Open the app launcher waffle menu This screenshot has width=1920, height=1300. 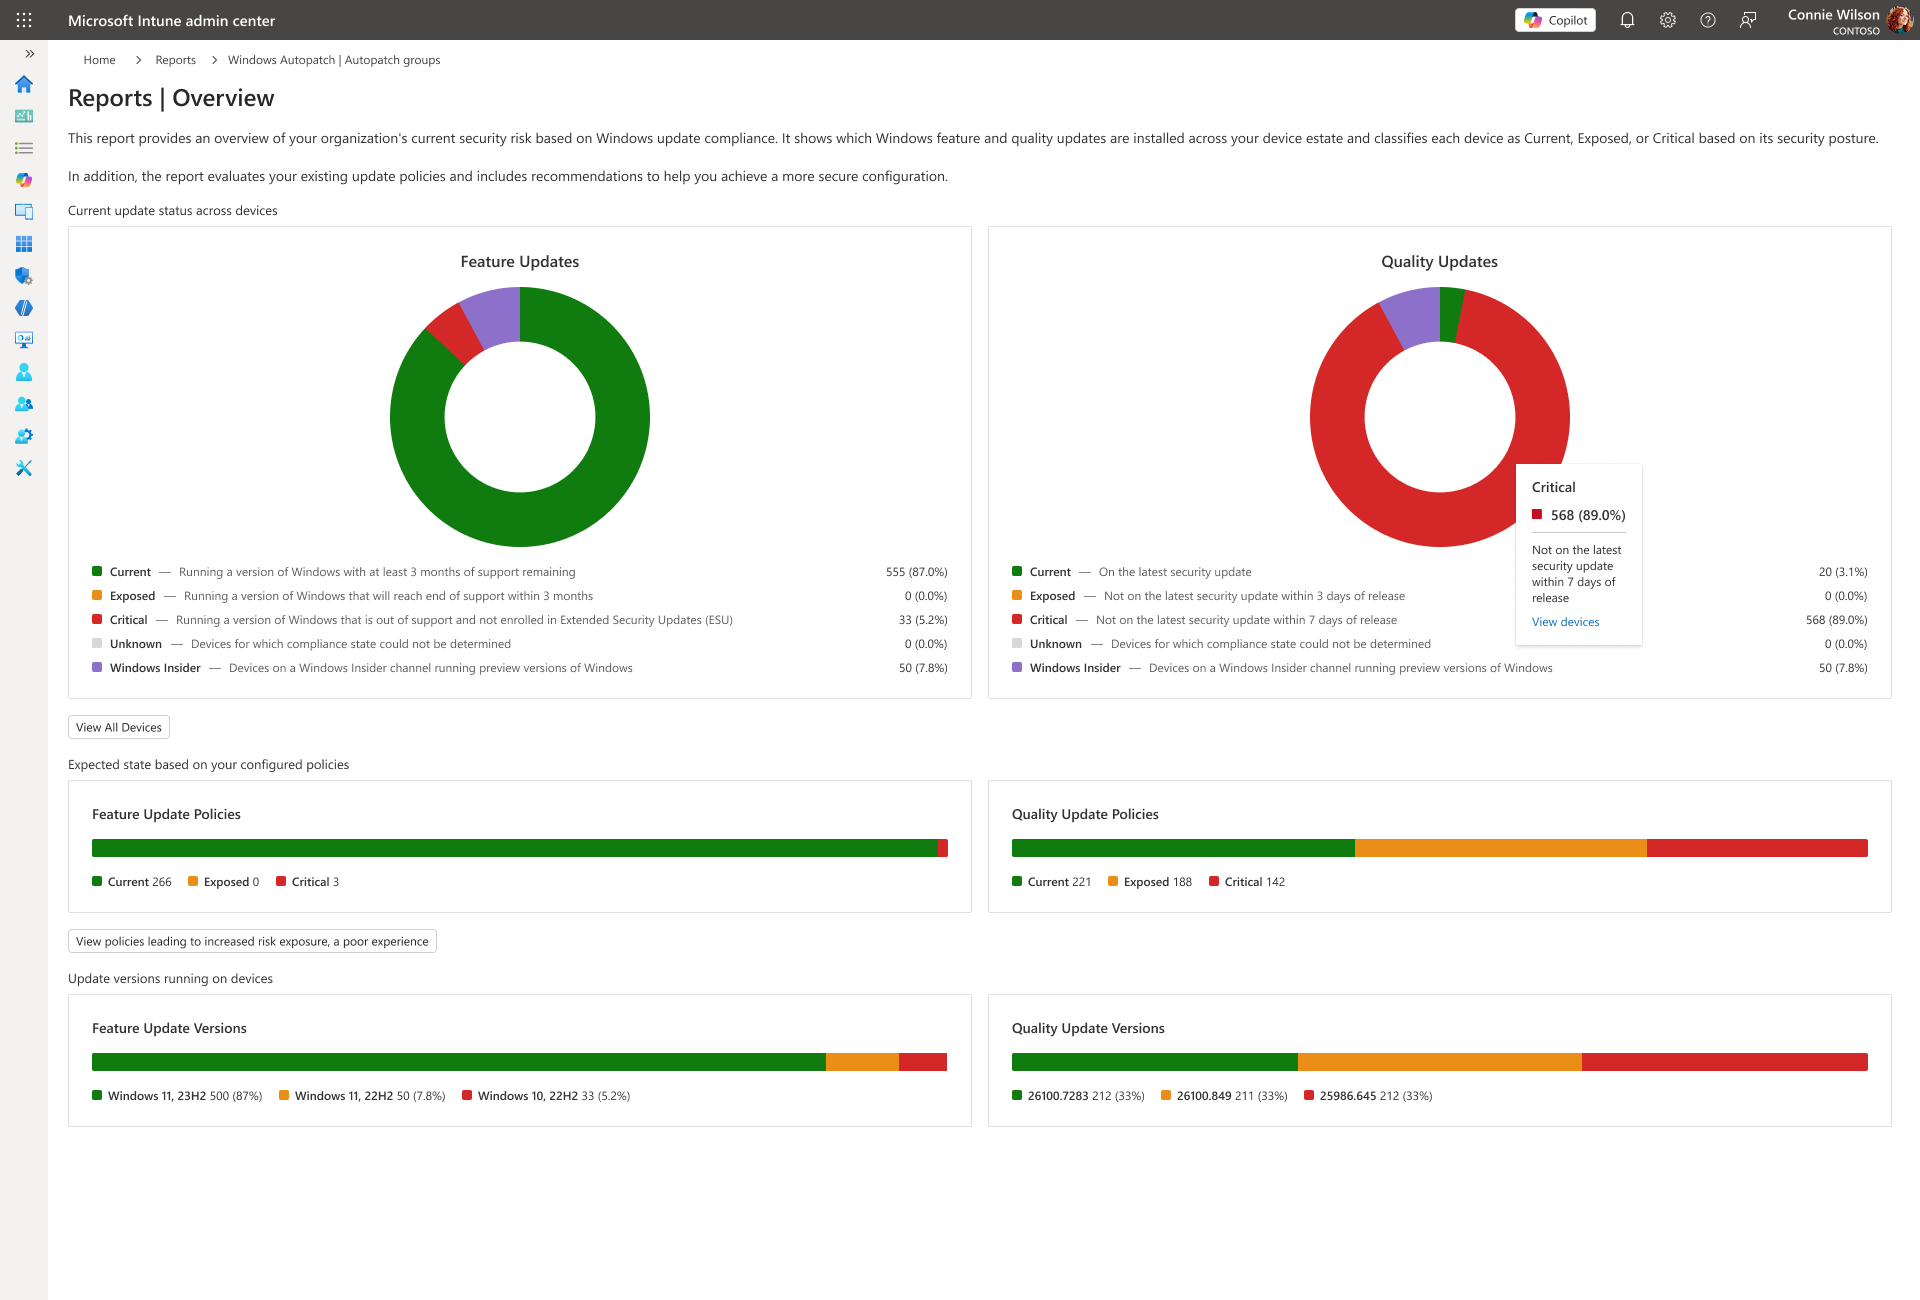pyautogui.click(x=24, y=20)
